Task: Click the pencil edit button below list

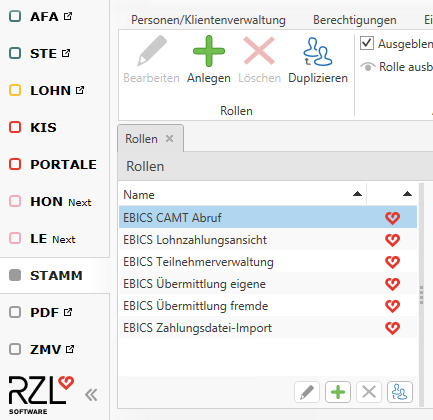Action: point(307,392)
